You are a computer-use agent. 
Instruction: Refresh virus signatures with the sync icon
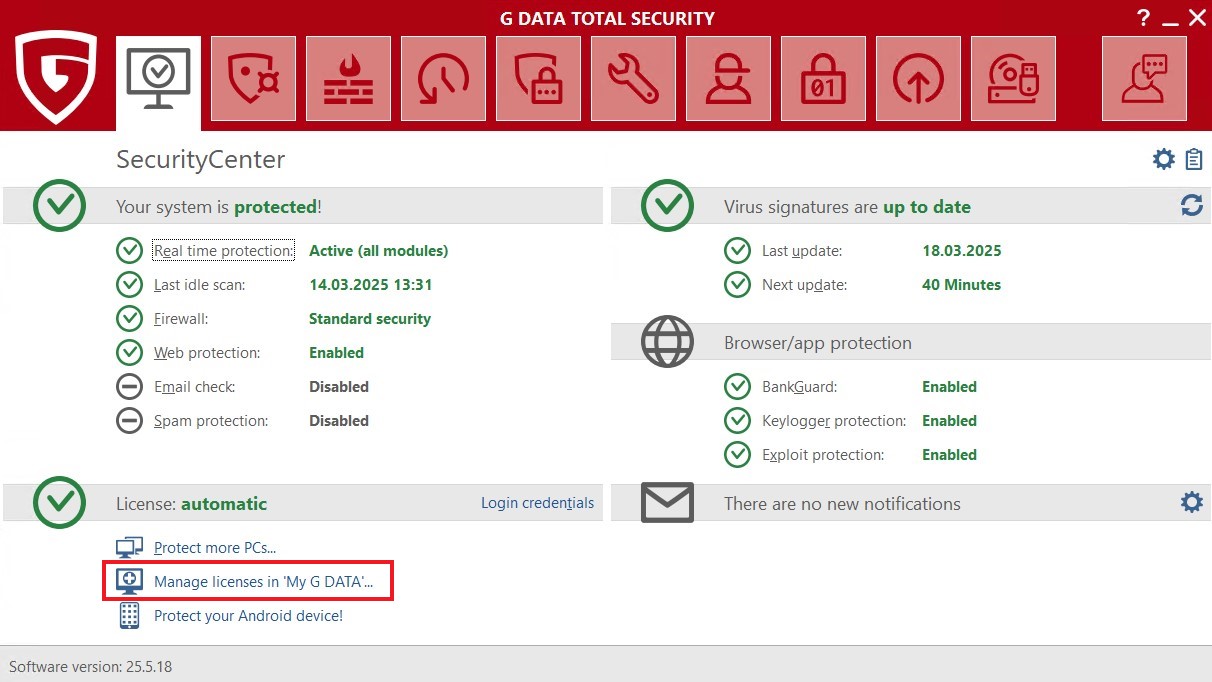point(1191,205)
